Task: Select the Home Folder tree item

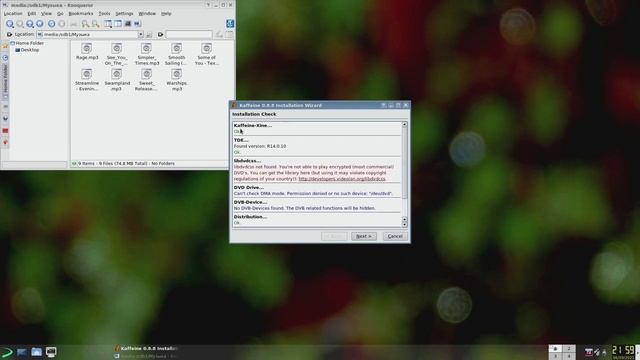Action: pos(27,43)
